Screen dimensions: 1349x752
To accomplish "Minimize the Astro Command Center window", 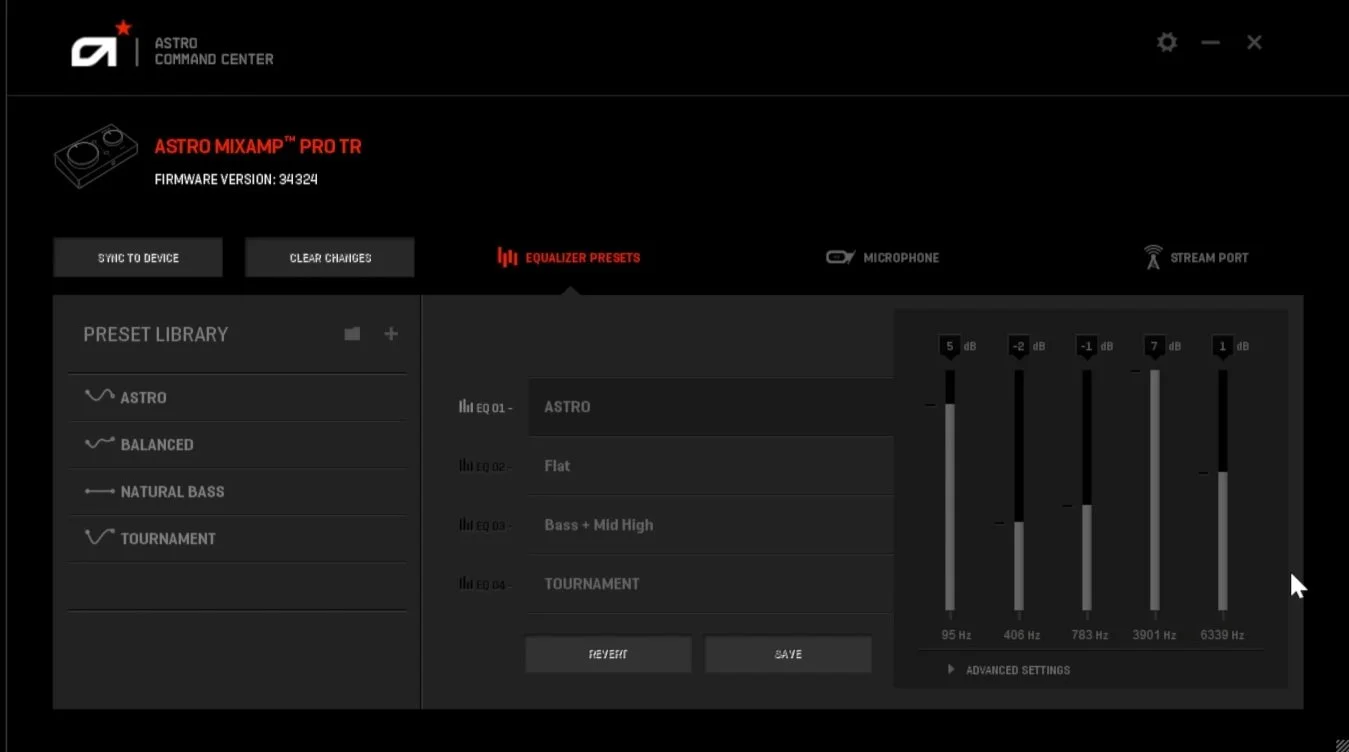I will point(1211,43).
